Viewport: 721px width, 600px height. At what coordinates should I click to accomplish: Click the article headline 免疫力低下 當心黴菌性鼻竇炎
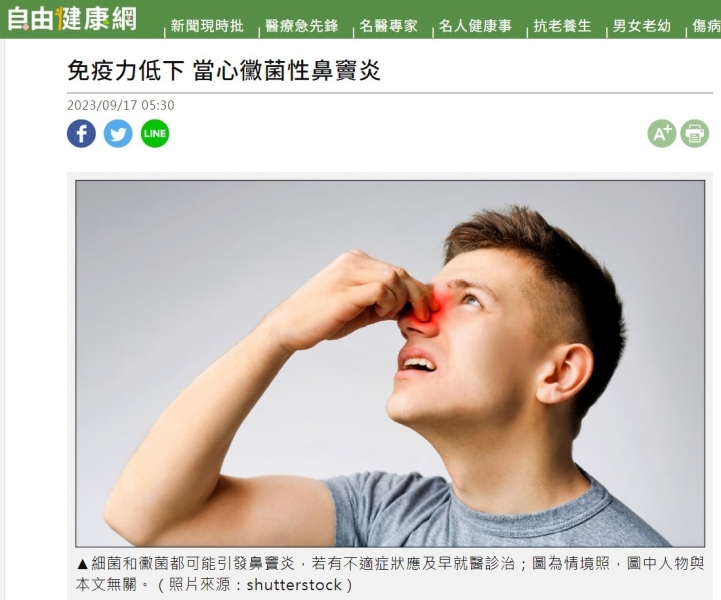click(x=224, y=71)
